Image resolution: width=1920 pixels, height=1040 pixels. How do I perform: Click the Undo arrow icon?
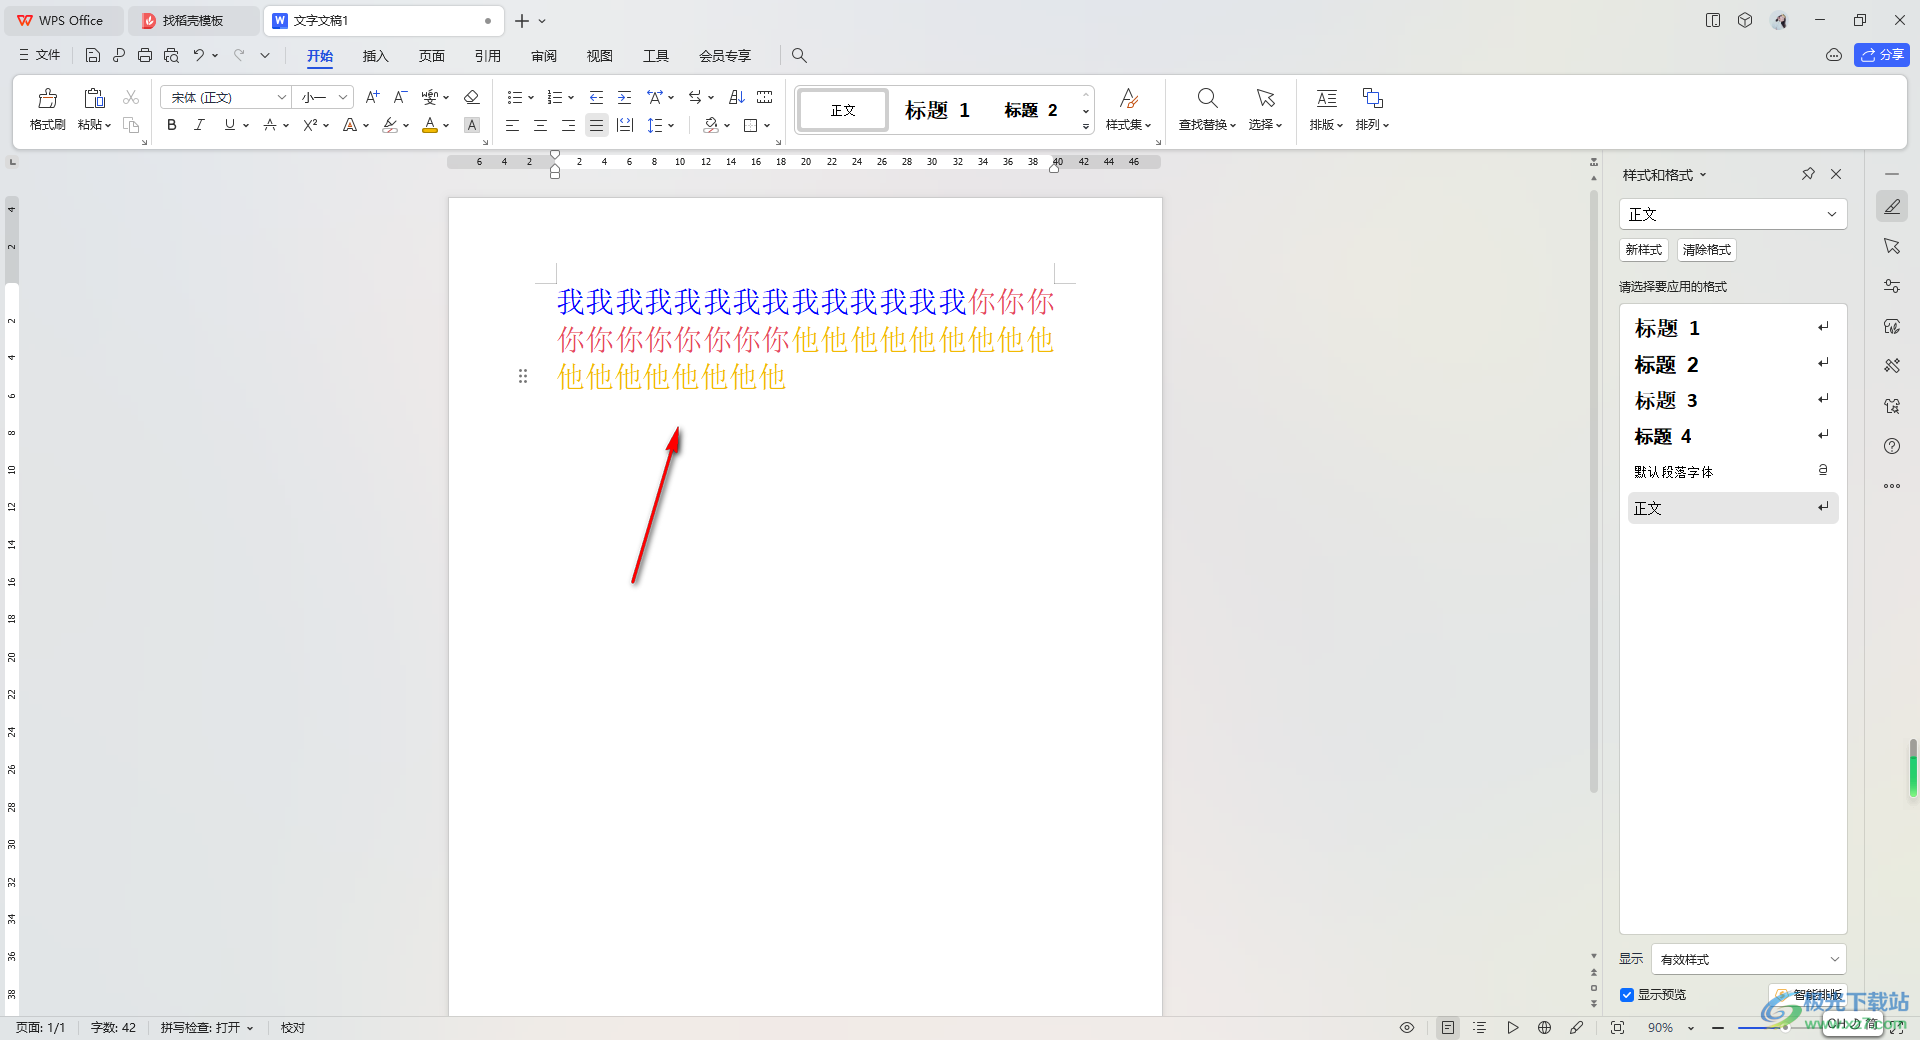pos(199,55)
